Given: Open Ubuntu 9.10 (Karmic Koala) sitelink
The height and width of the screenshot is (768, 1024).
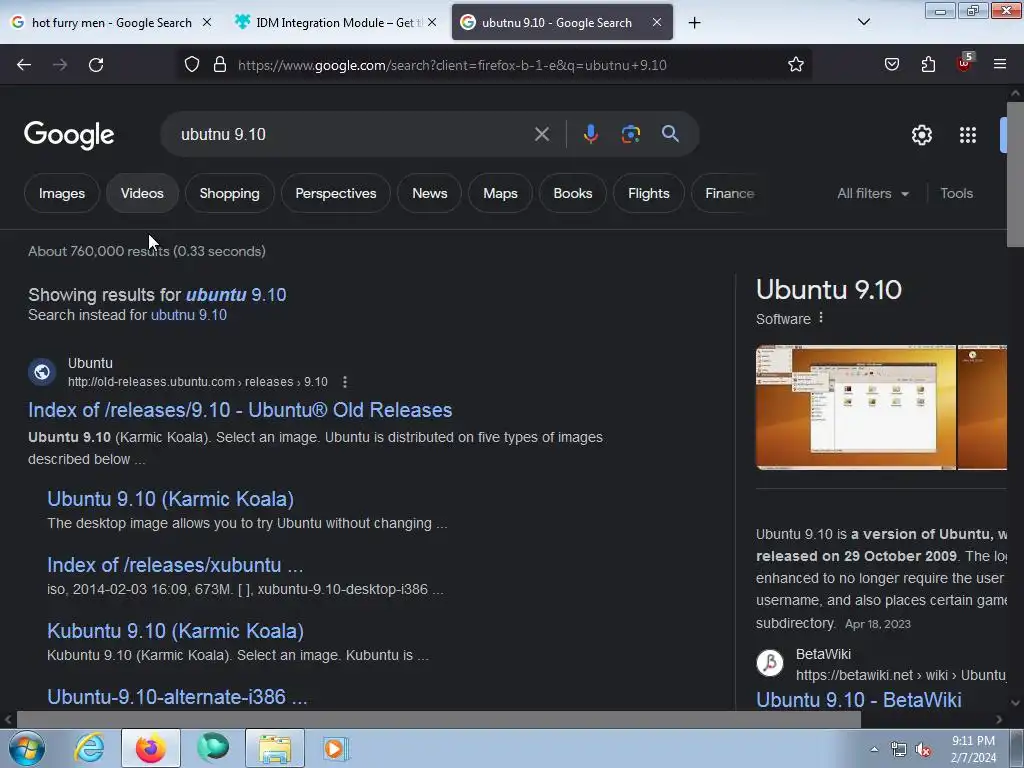Looking at the screenshot, I should (170, 499).
